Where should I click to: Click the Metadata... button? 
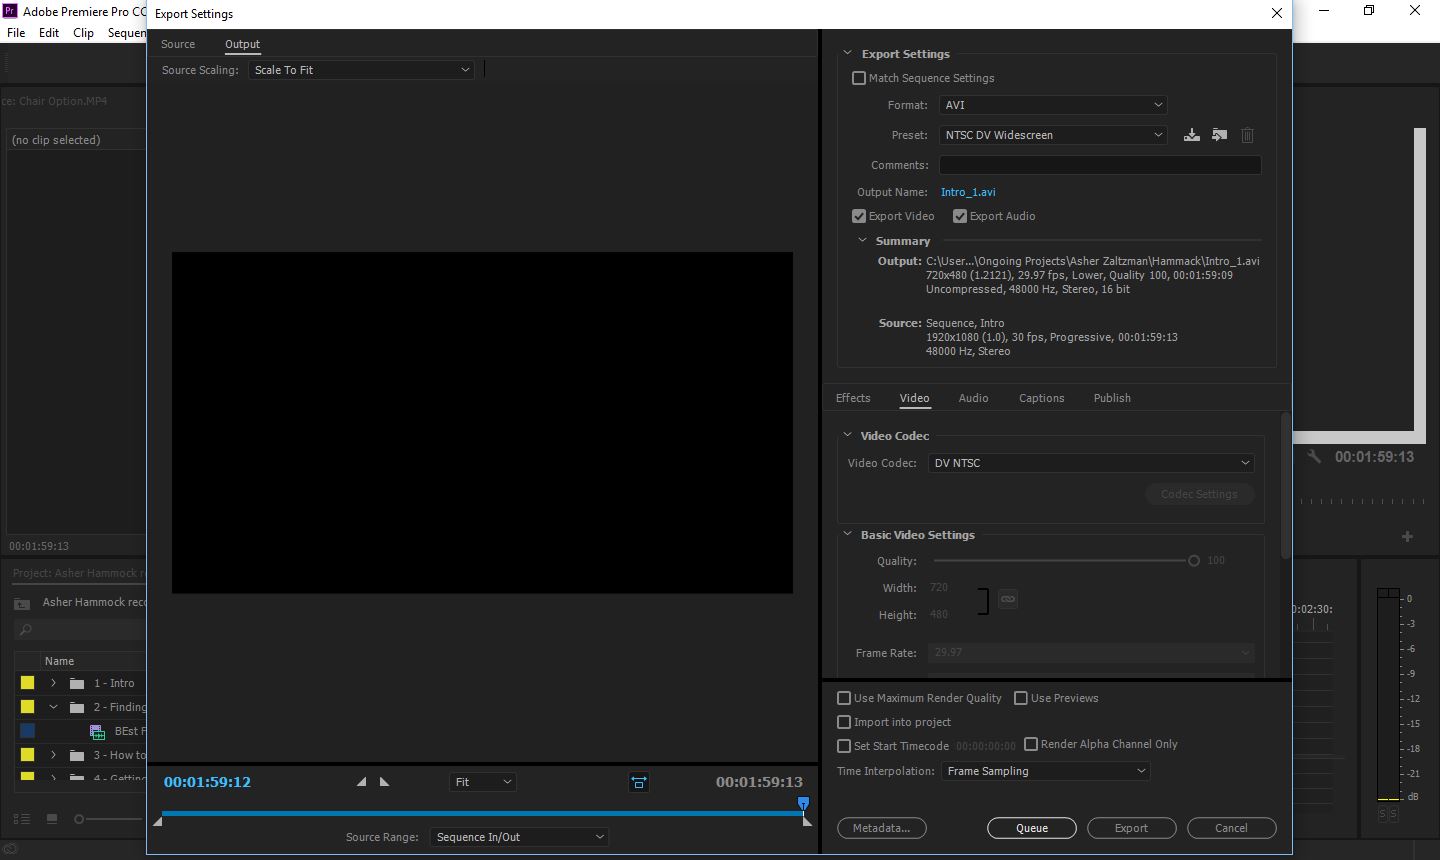point(881,828)
